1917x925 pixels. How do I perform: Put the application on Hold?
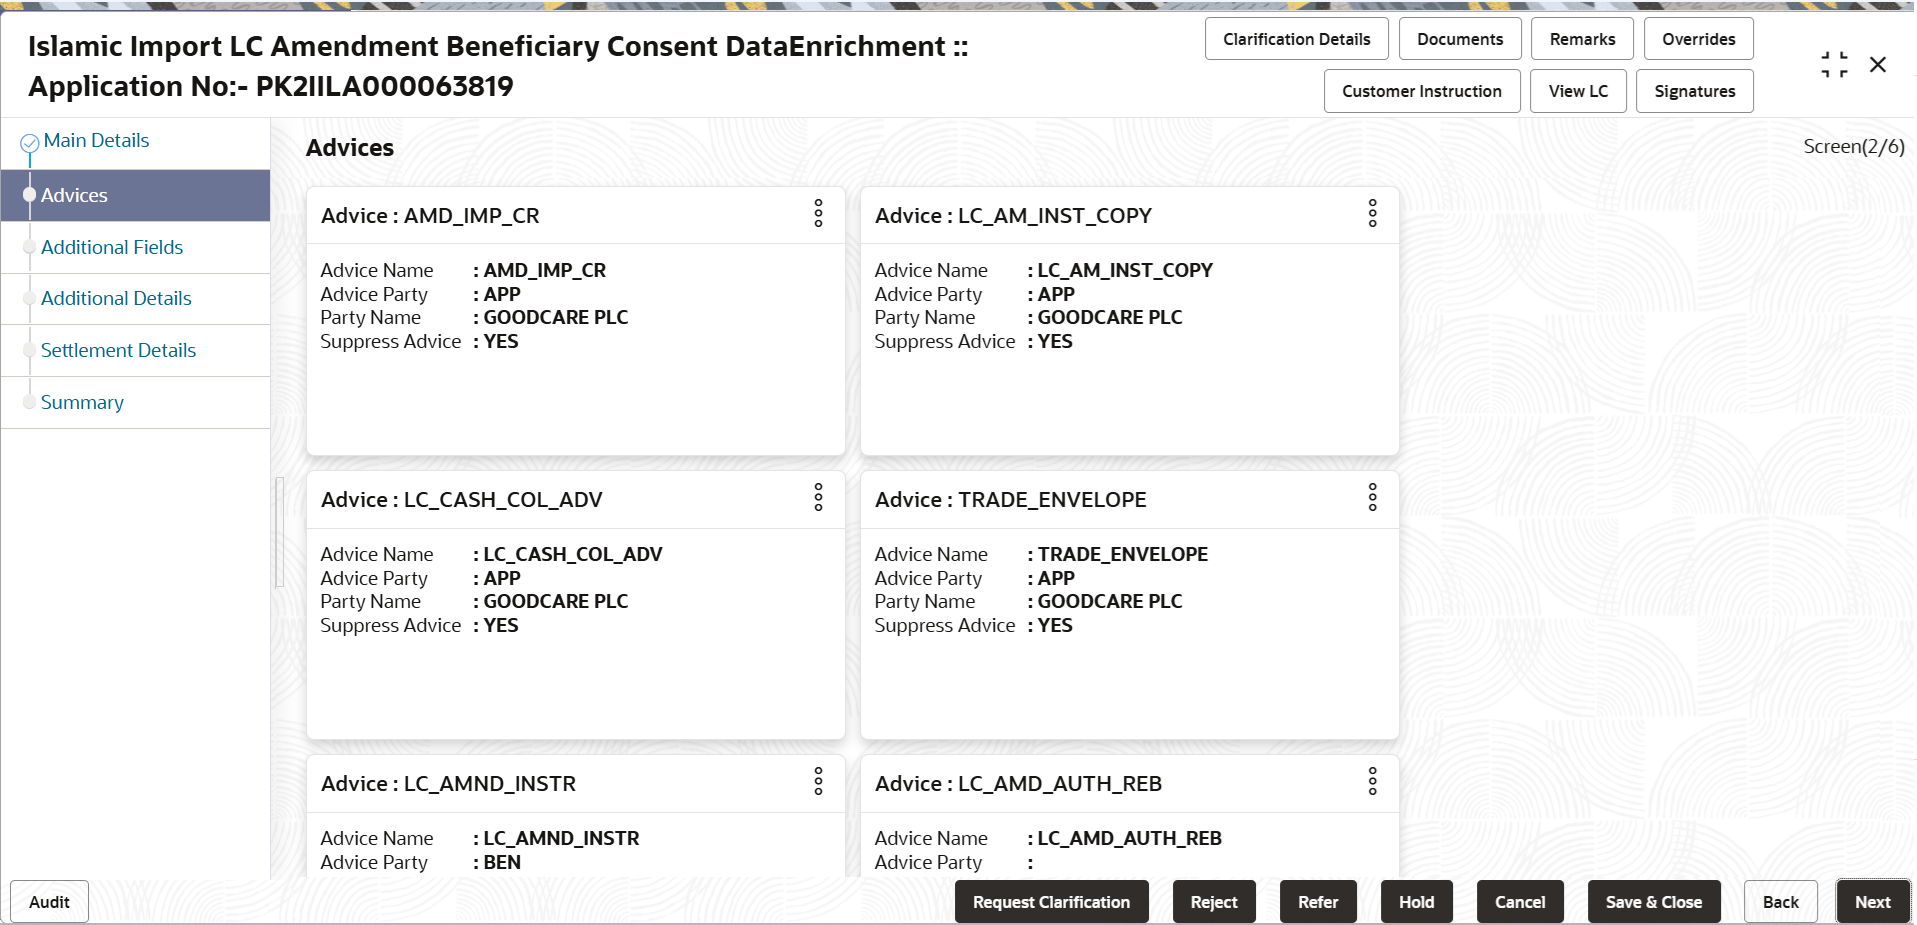1416,902
